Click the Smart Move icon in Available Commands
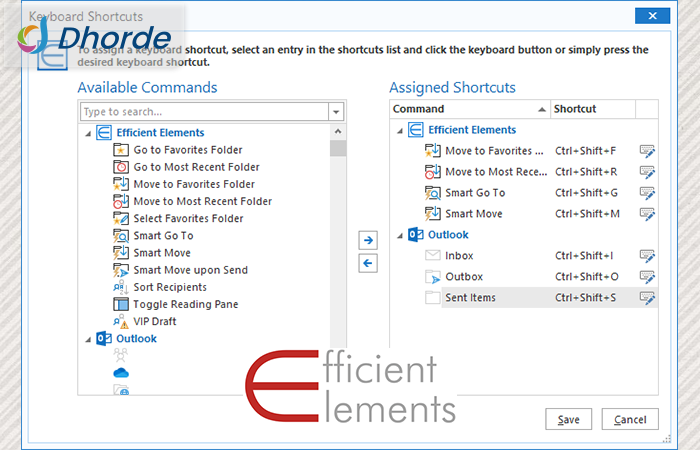700x450 pixels. [x=121, y=253]
